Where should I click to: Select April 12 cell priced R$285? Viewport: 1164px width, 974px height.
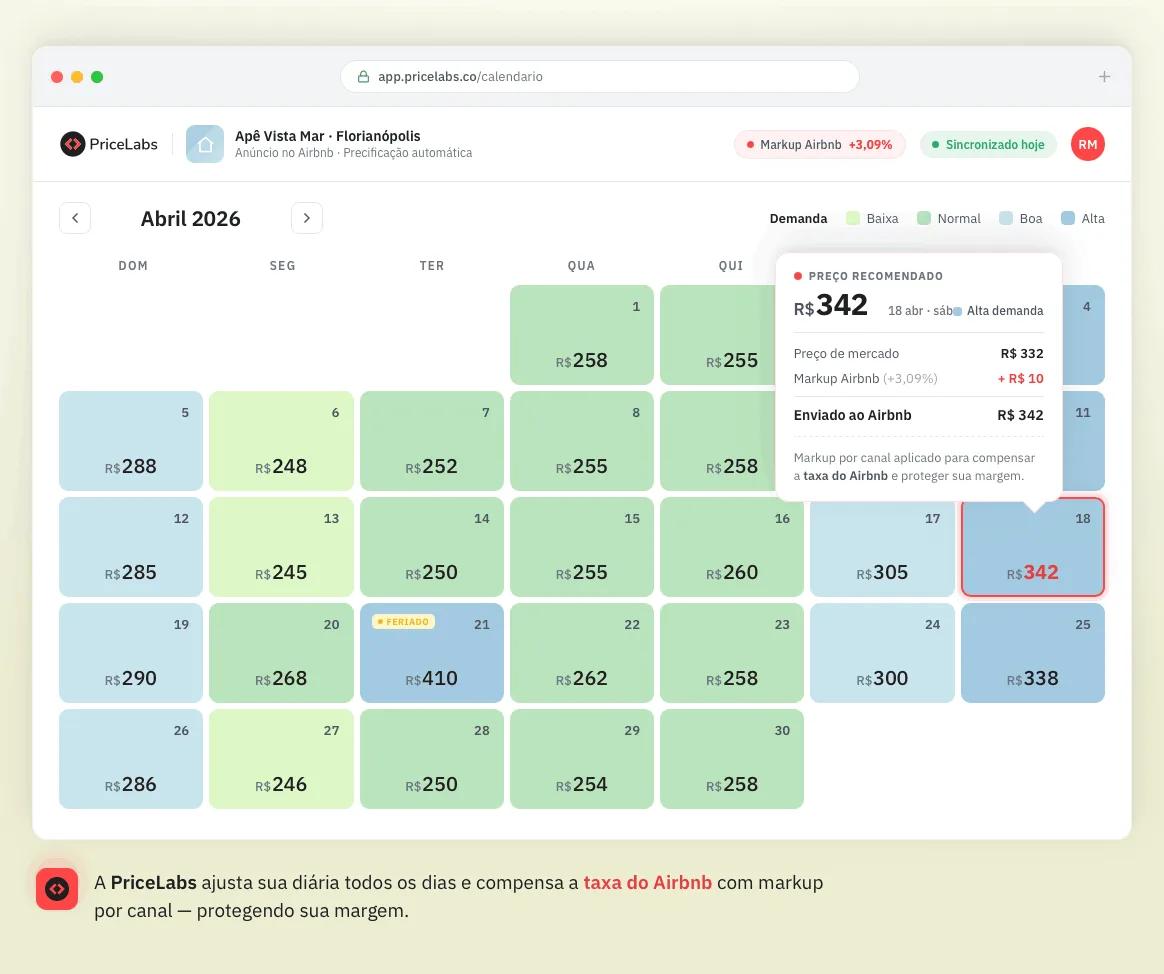131,547
